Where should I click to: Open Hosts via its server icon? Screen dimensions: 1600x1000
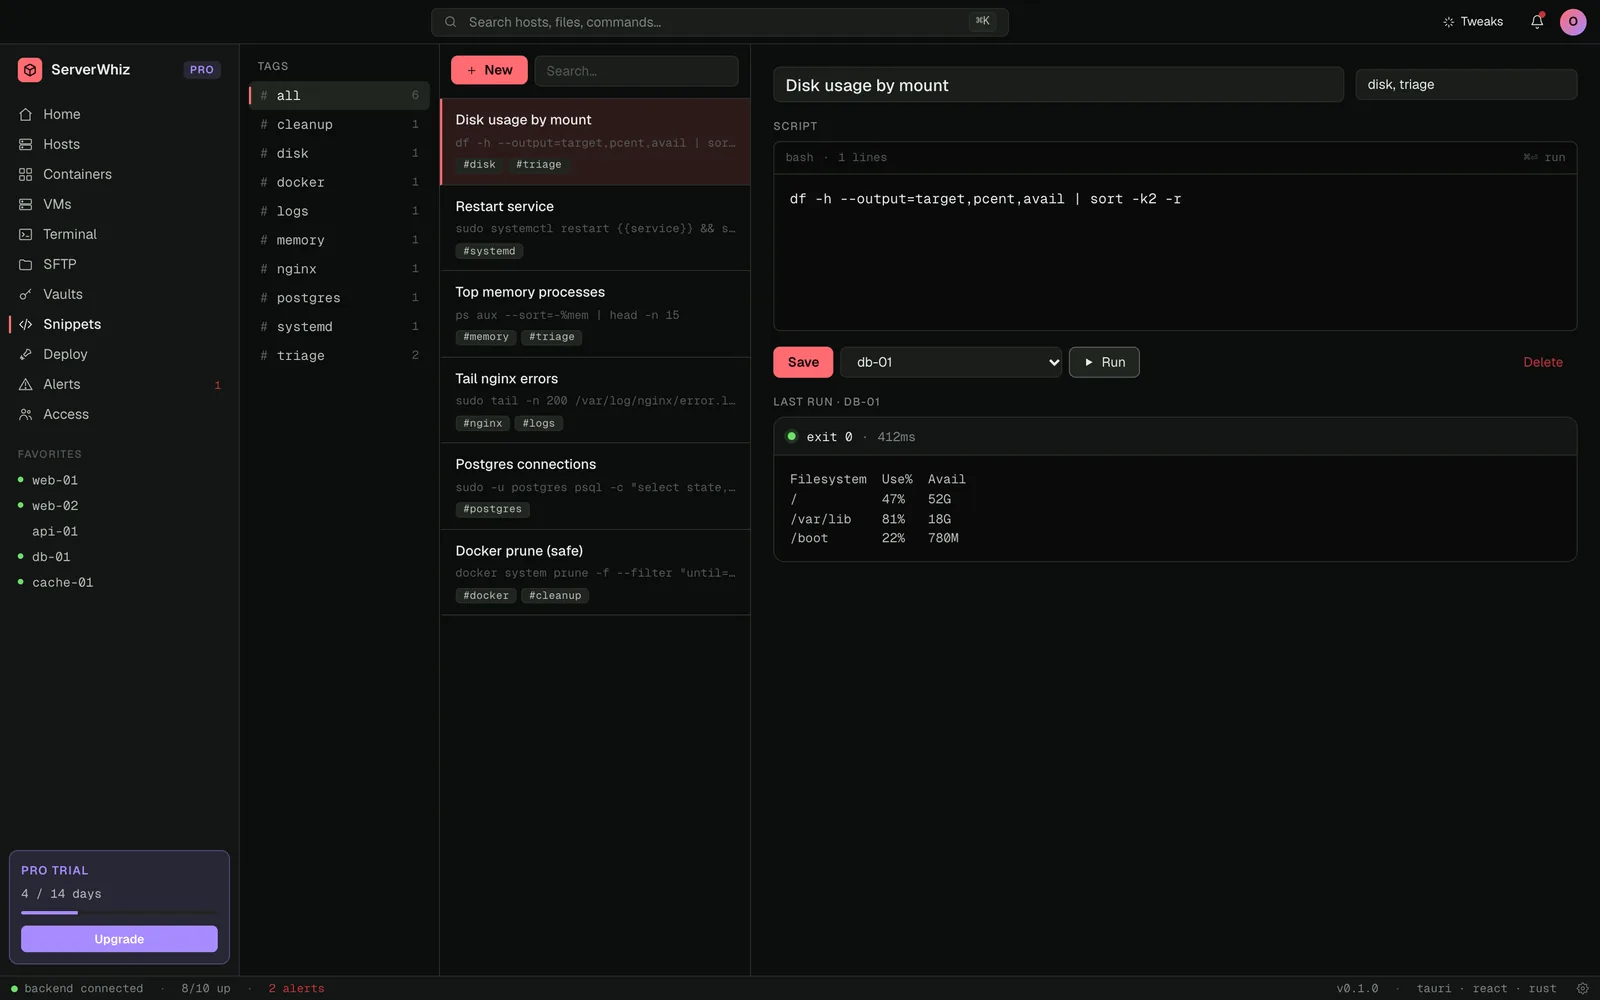pos(26,144)
